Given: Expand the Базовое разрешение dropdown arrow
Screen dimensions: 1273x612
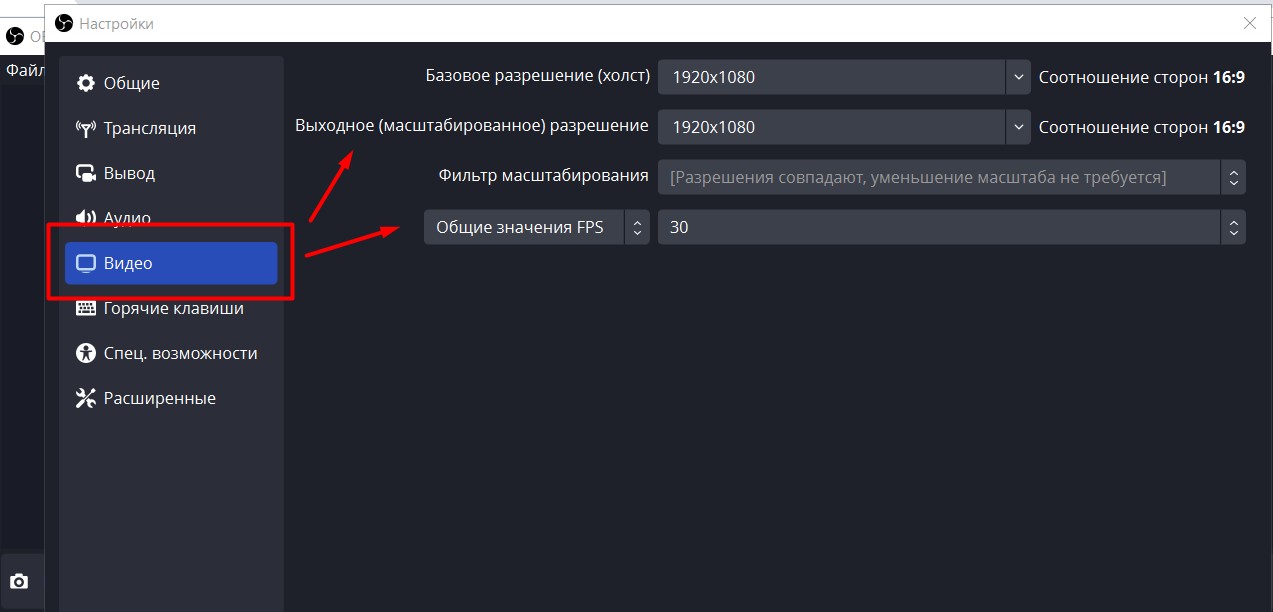Looking at the screenshot, I should [x=1018, y=77].
